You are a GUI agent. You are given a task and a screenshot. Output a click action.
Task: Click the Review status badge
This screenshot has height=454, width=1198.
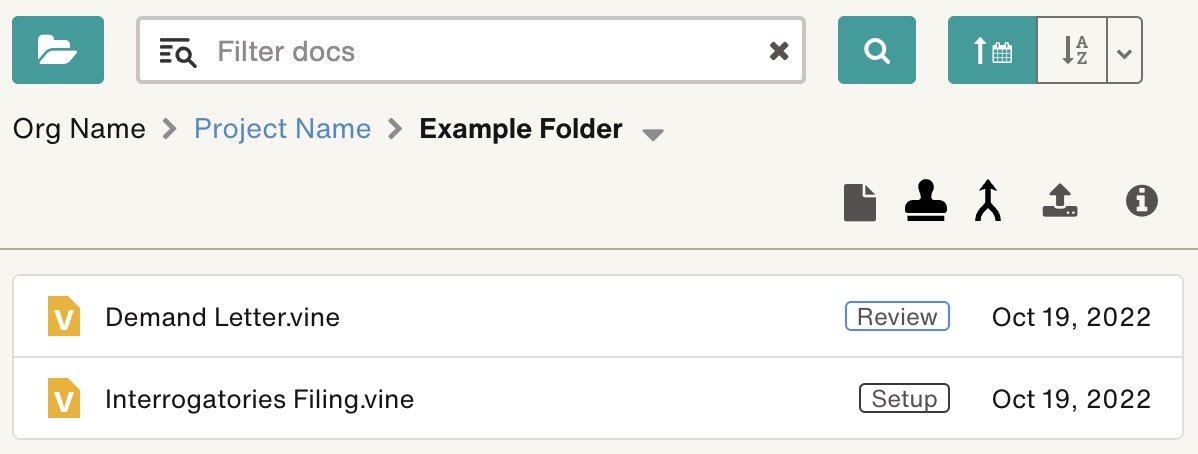[897, 316]
